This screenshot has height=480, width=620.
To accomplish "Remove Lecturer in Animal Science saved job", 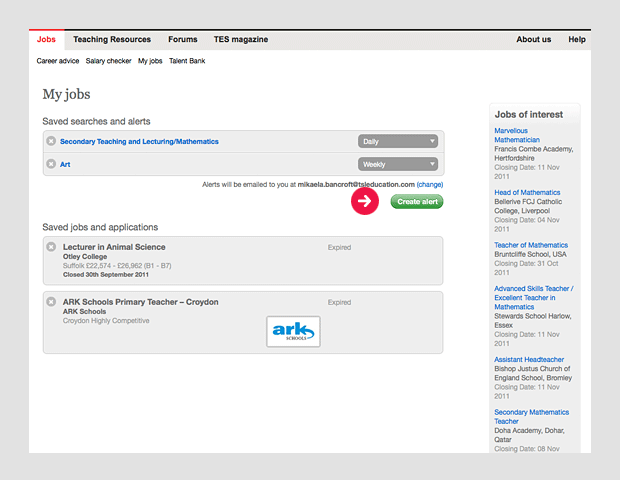I will [x=51, y=247].
